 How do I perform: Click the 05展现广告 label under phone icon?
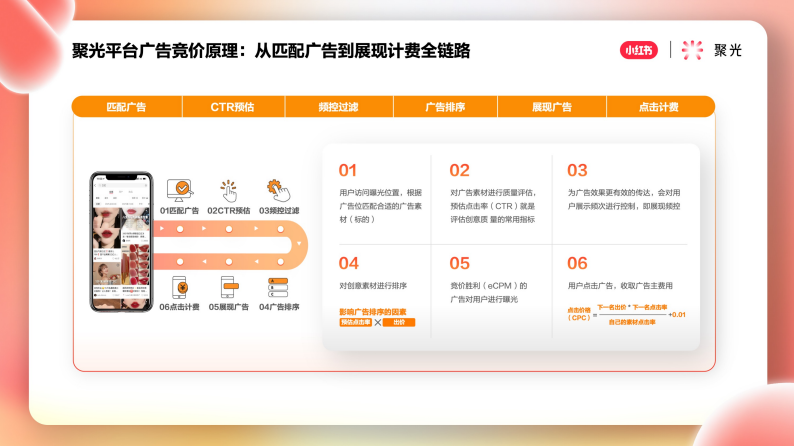click(x=229, y=307)
